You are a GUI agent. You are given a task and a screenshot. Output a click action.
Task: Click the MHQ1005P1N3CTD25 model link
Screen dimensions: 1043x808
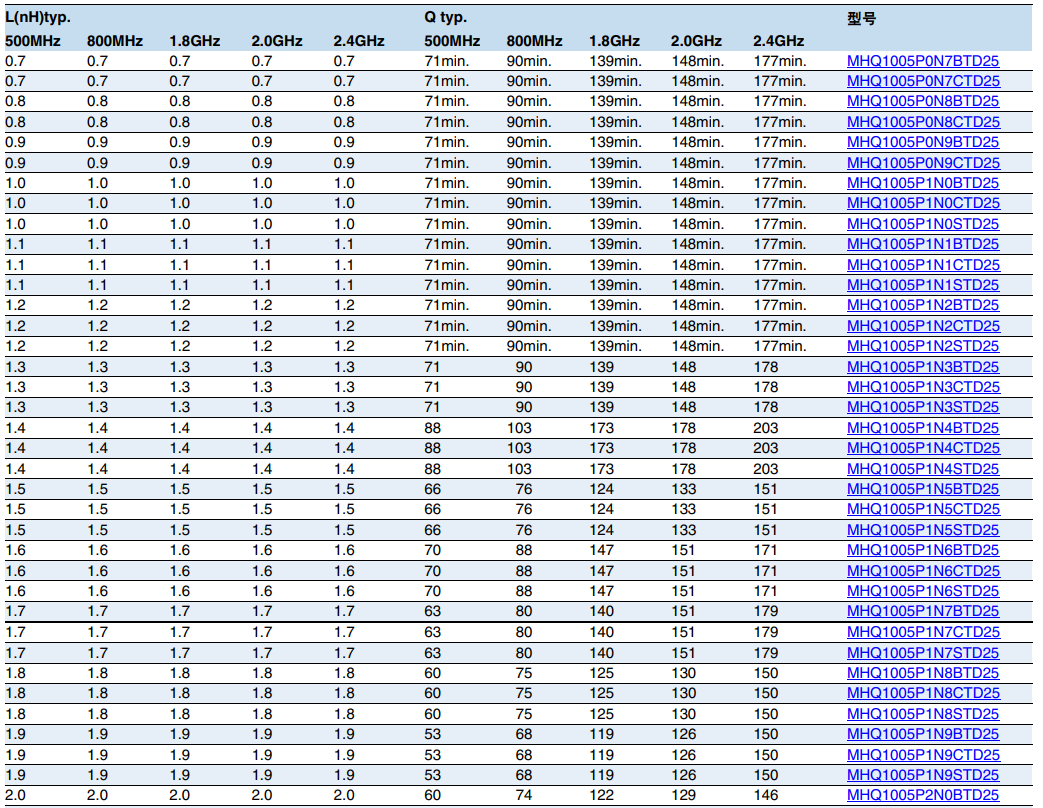click(923, 387)
